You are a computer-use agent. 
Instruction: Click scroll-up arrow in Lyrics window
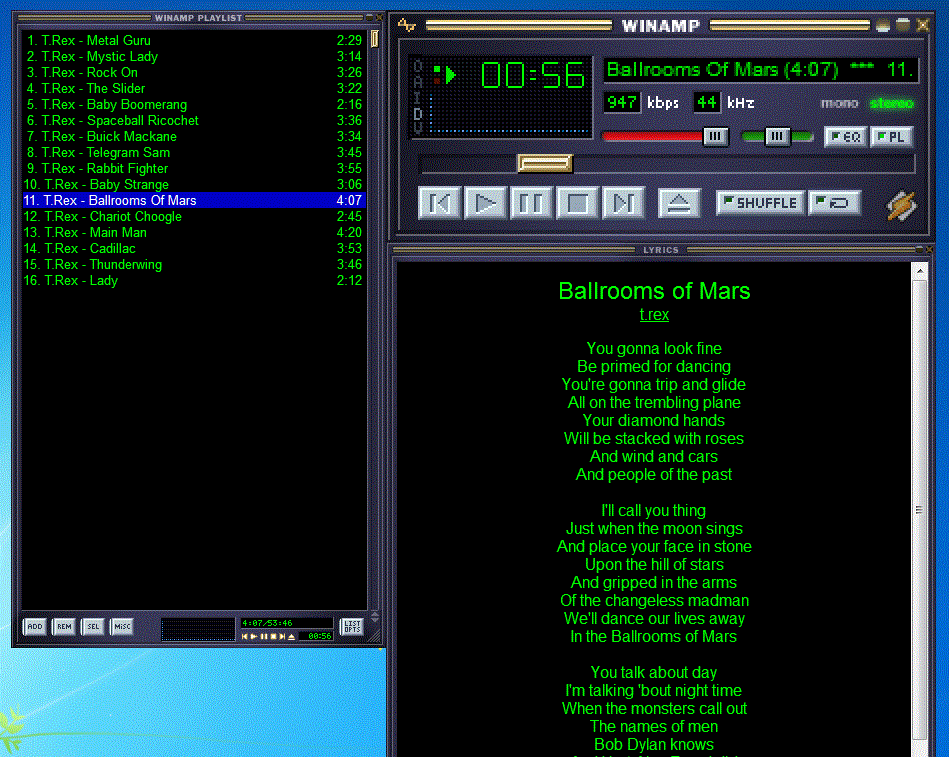pos(919,271)
